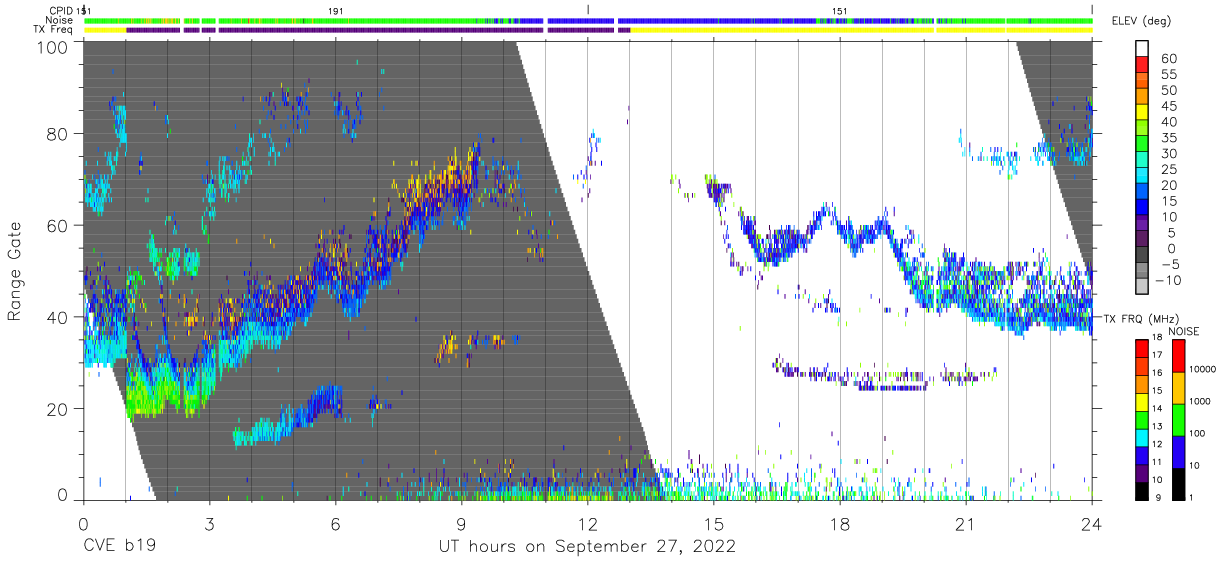Click the white top segment of the elevation colorbar
This screenshot has height=567, width=1228.
tap(1141, 48)
